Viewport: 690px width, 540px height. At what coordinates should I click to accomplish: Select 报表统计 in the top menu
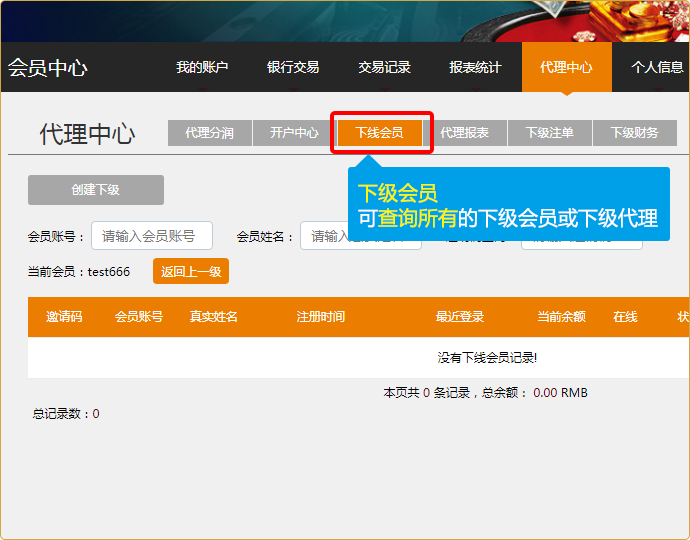475,68
